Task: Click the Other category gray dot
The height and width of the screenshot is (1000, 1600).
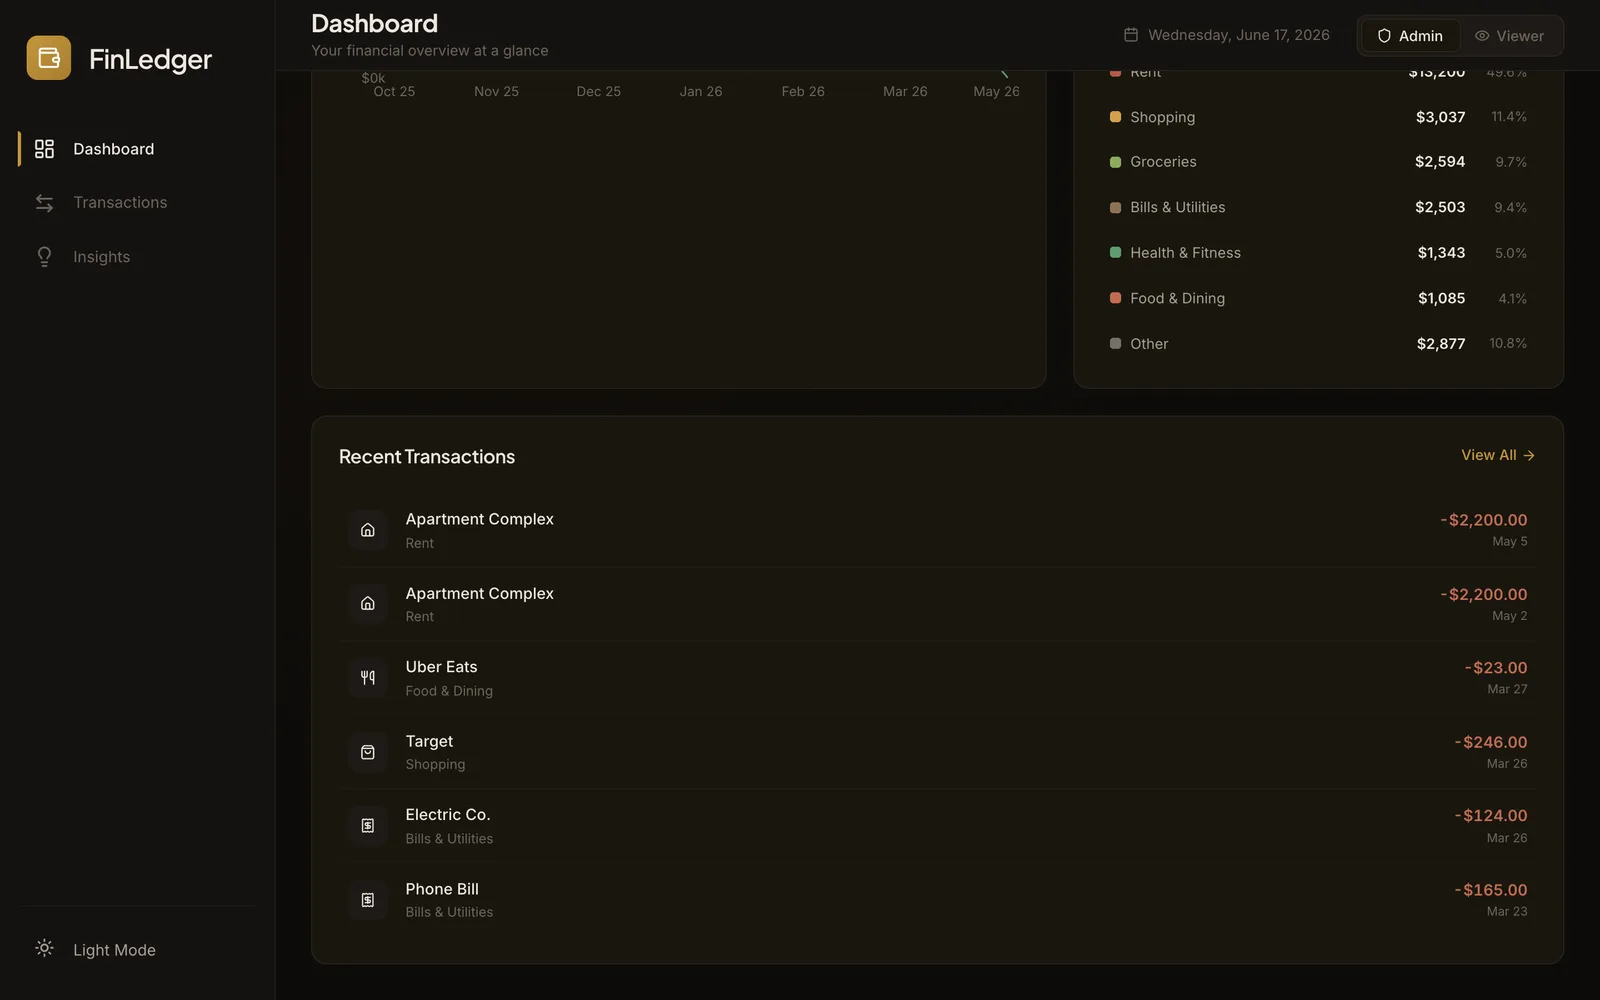Action: [1115, 344]
